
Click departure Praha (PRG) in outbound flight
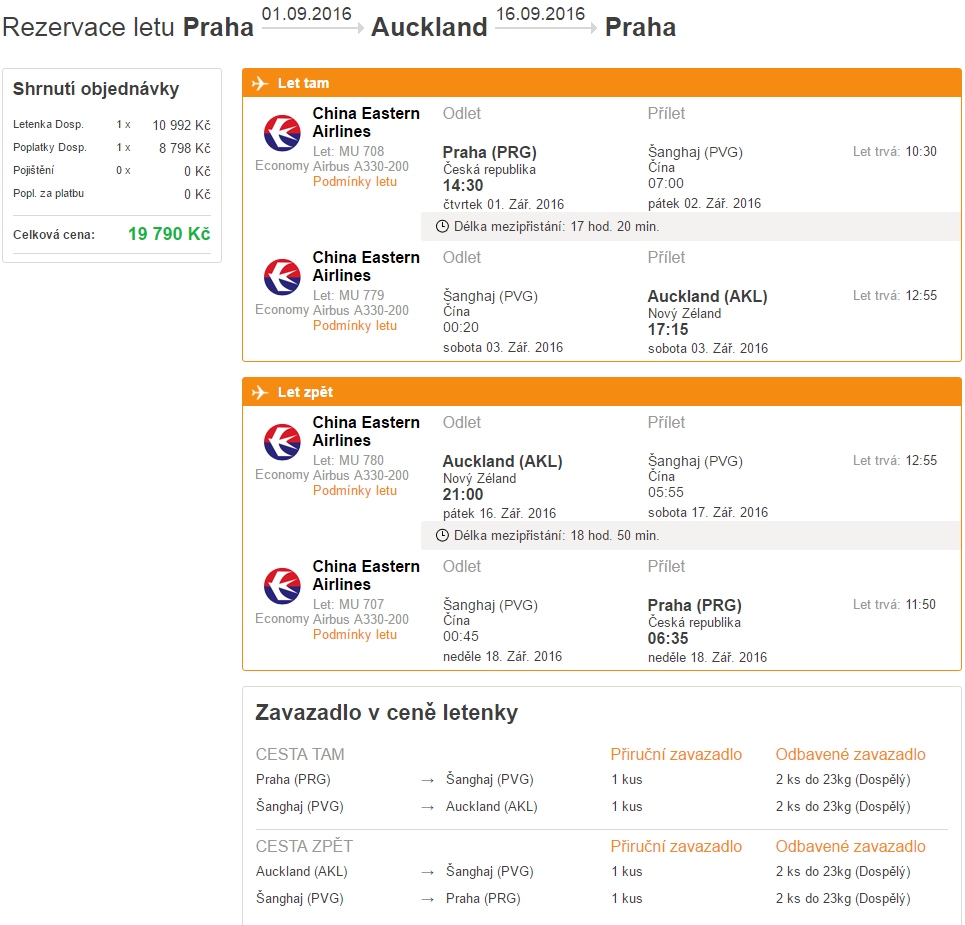pyautogui.click(x=490, y=152)
